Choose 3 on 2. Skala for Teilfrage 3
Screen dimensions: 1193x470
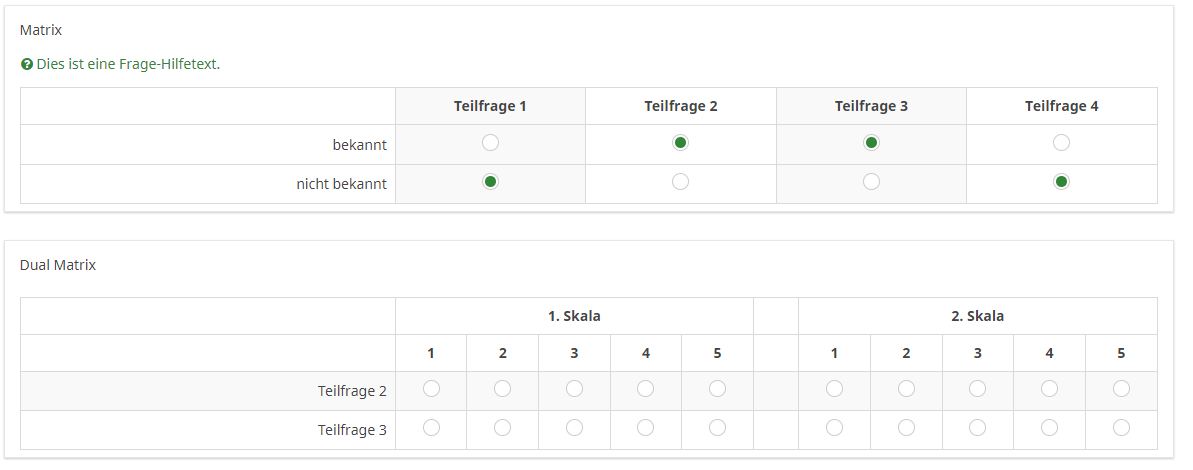click(x=977, y=427)
